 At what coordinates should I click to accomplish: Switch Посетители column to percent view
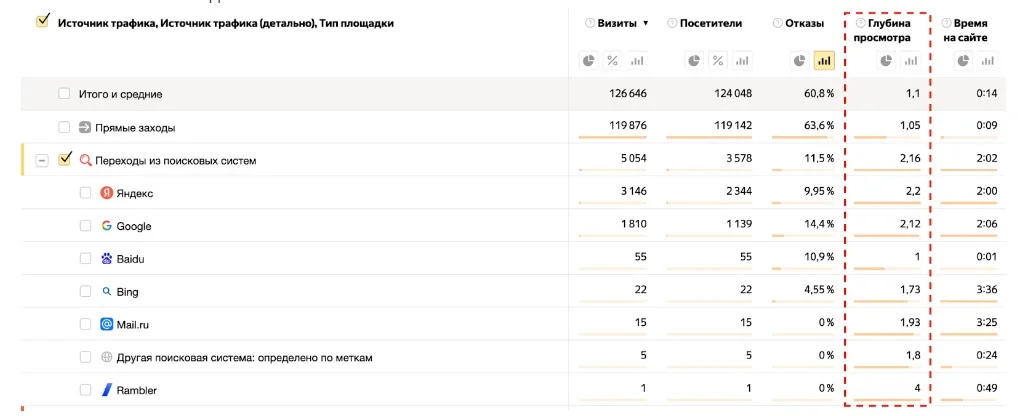click(x=718, y=61)
